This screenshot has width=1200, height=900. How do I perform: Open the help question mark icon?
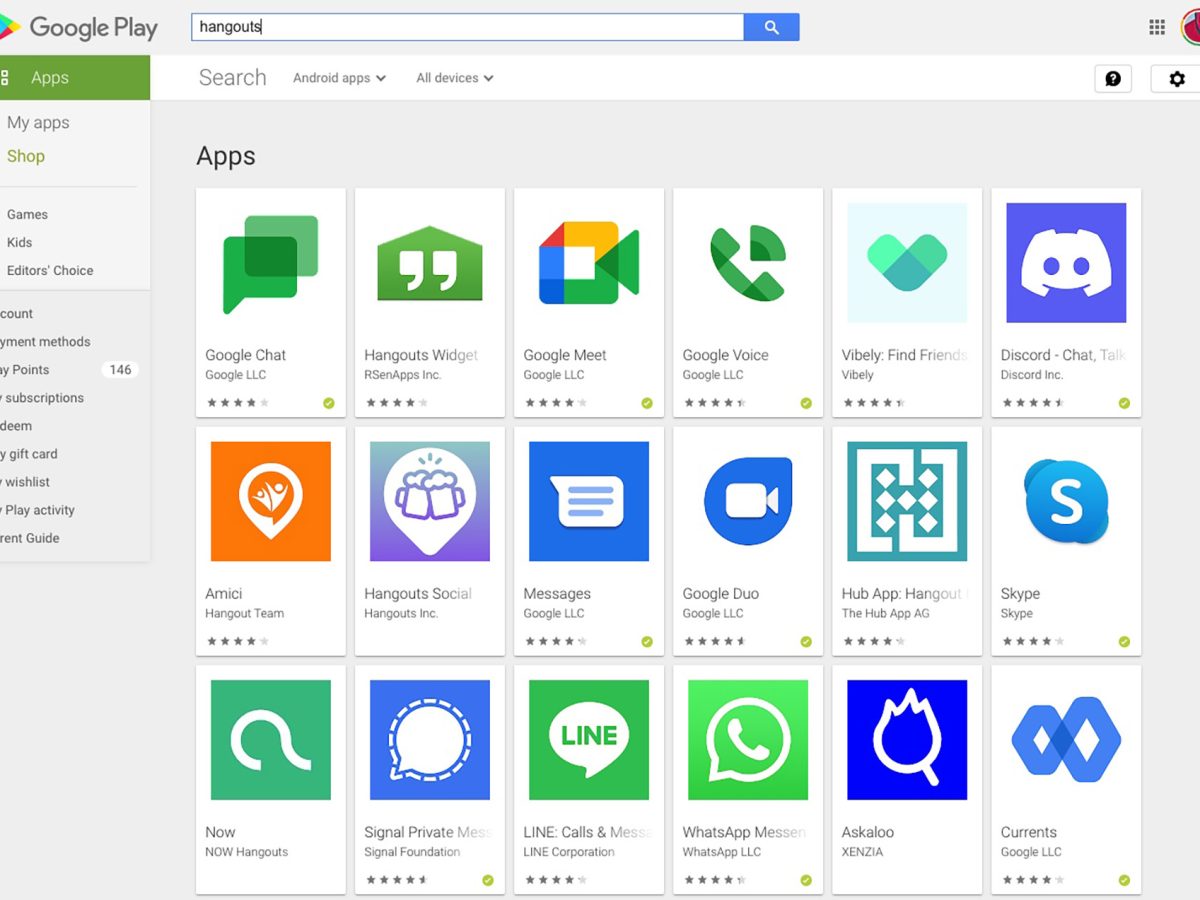coord(1113,79)
